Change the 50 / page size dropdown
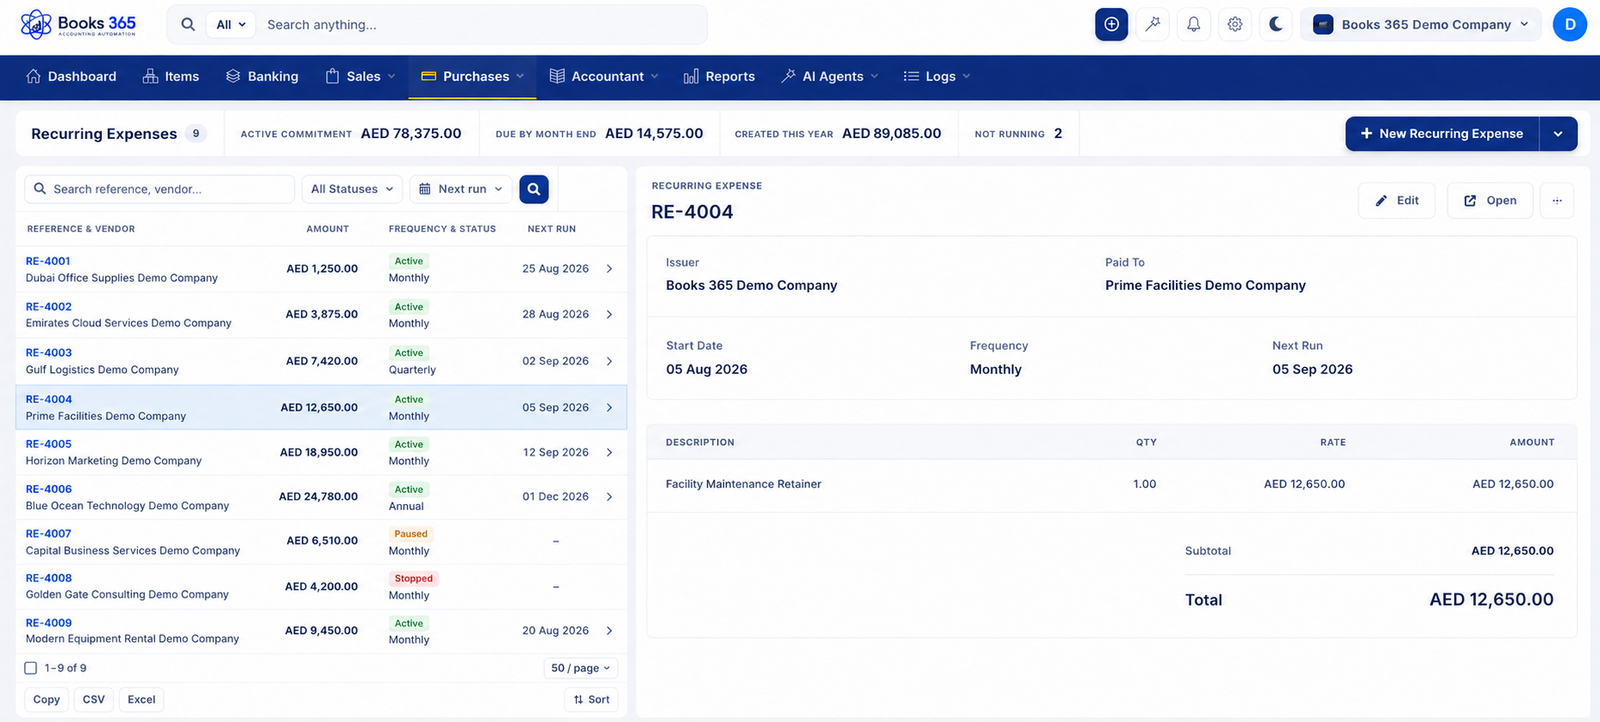Image resolution: width=1600 pixels, height=722 pixels. (581, 668)
